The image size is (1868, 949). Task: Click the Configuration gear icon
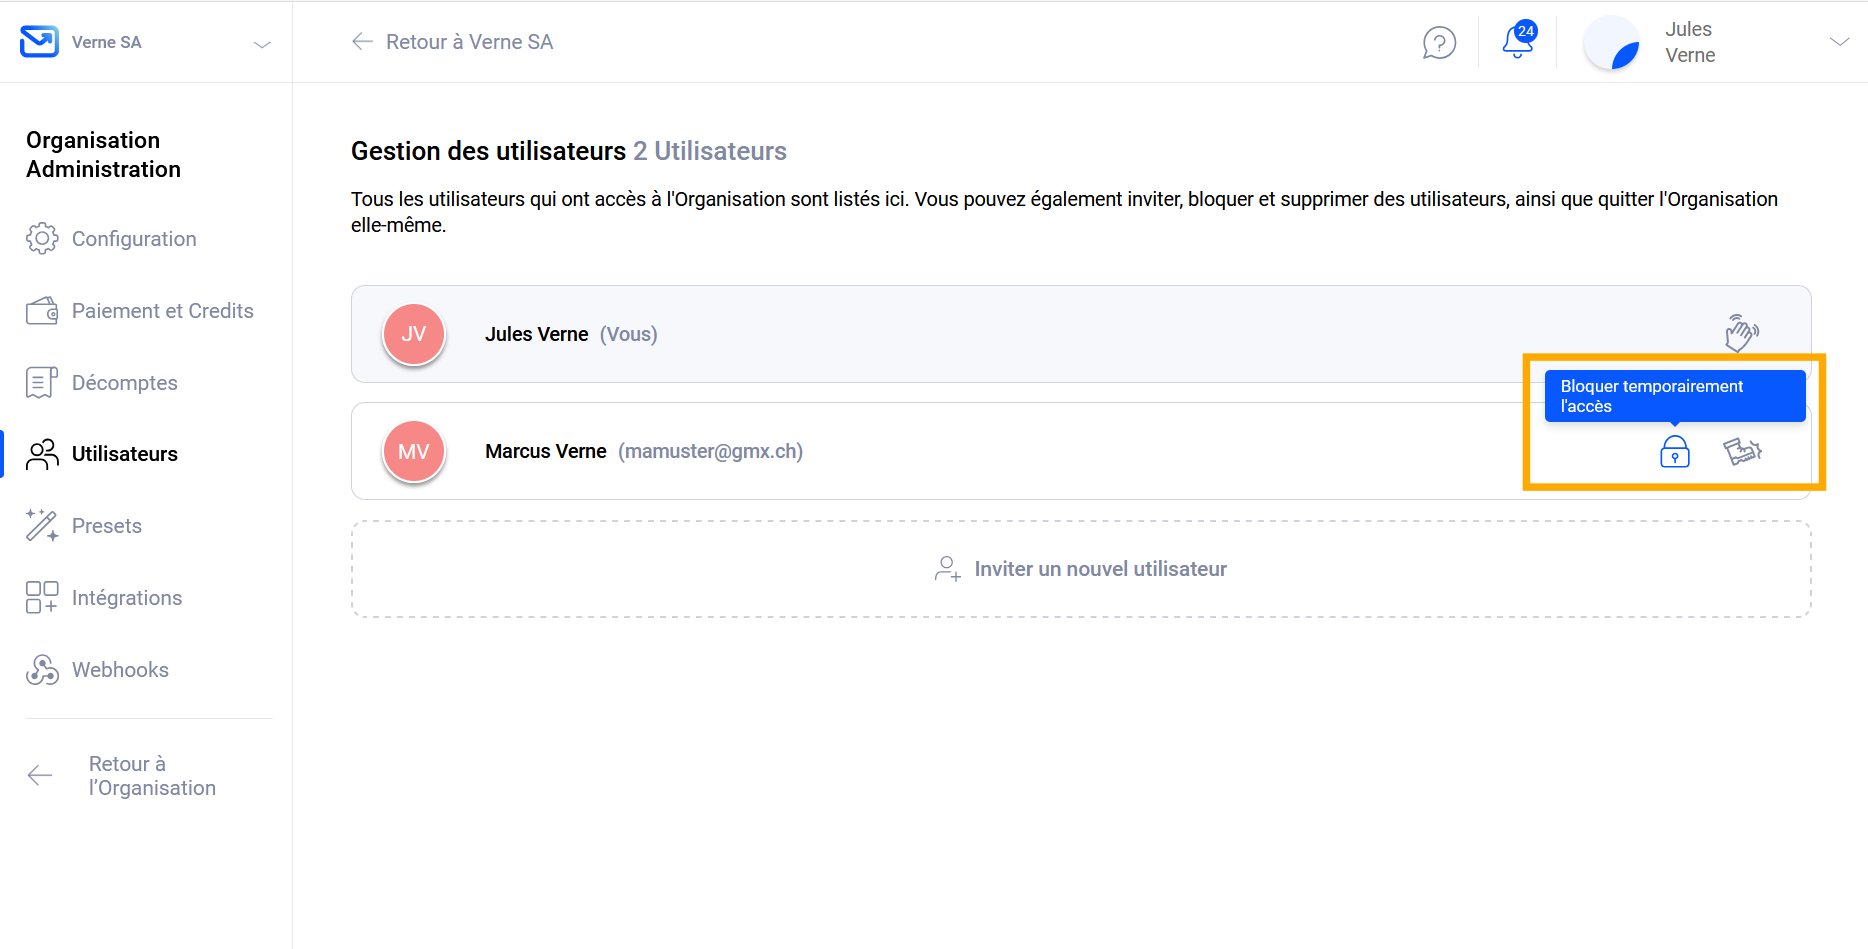[42, 239]
